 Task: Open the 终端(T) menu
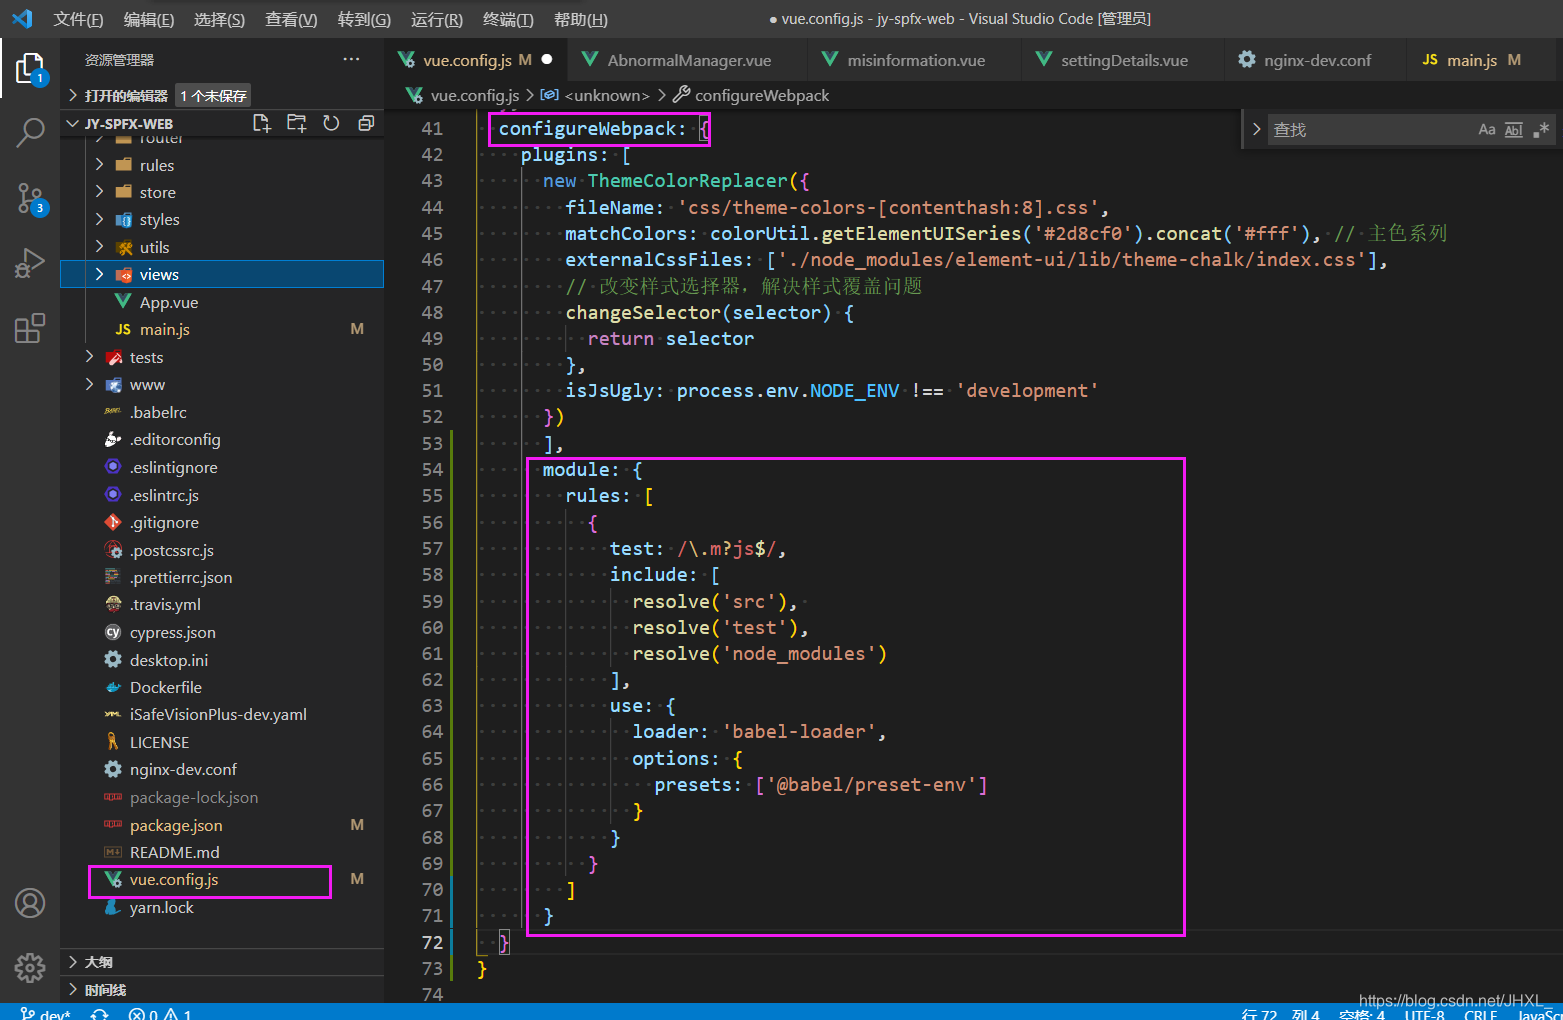click(x=508, y=19)
